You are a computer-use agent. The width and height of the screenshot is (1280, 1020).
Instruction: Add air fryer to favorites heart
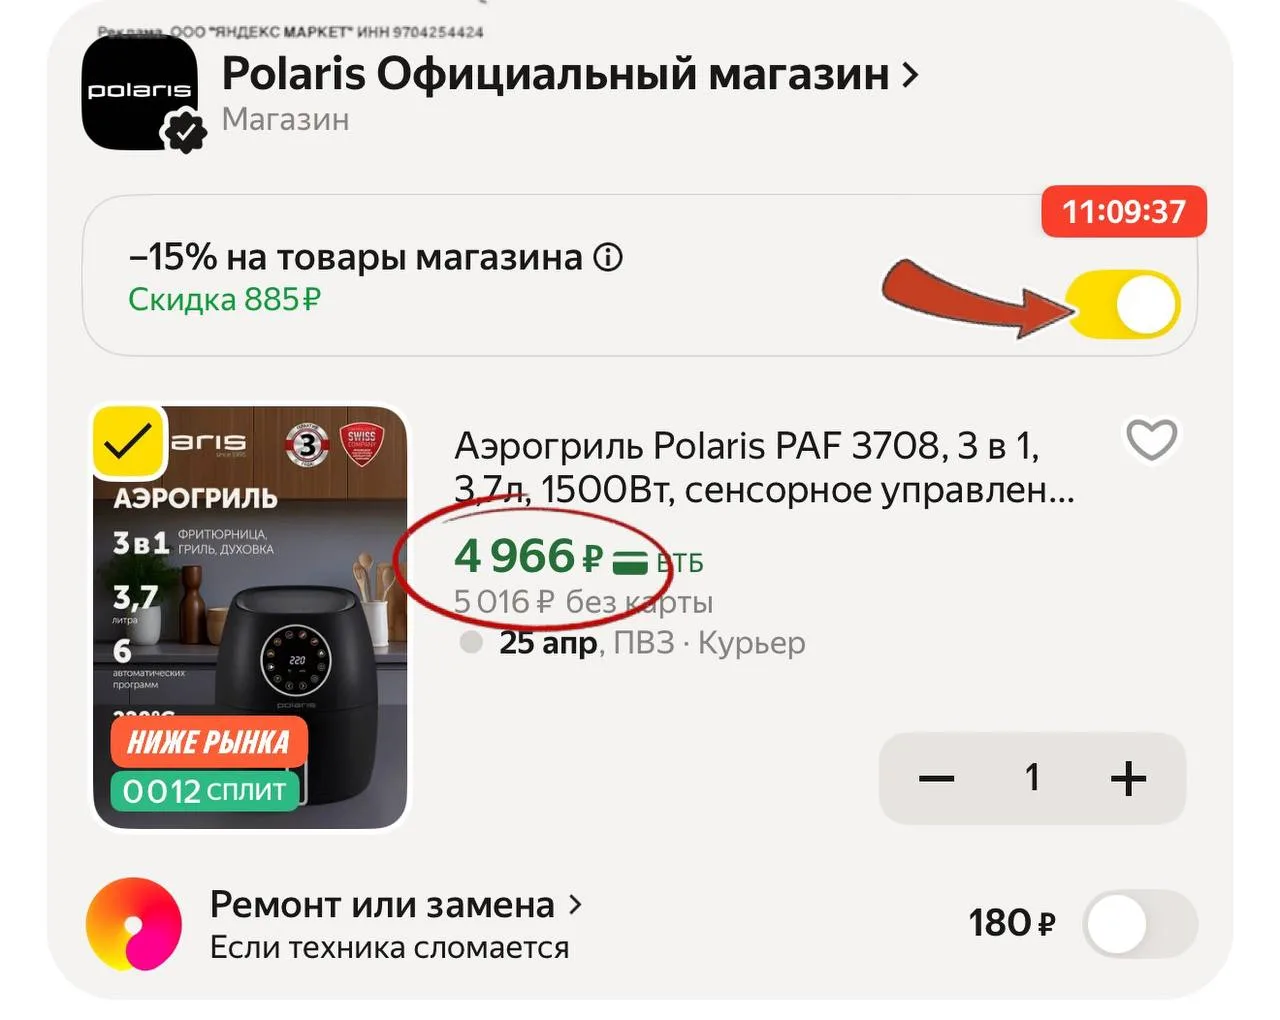1152,439
